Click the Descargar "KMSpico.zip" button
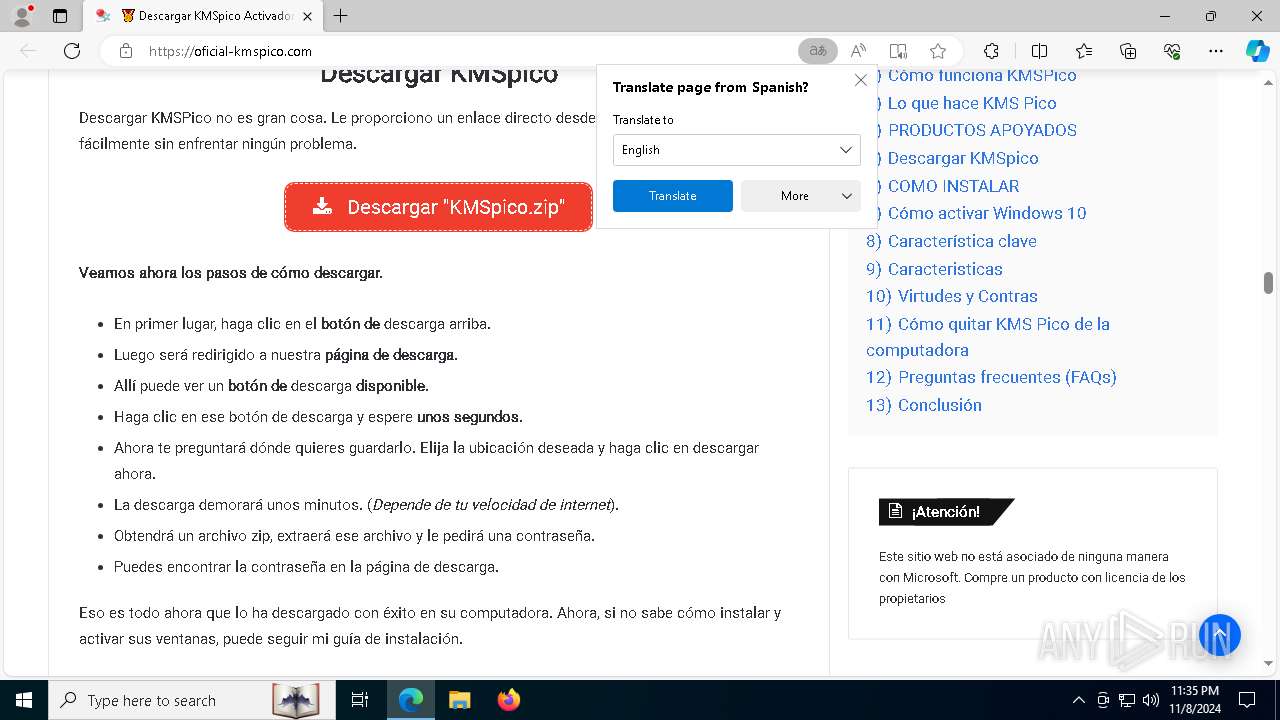This screenshot has height=720, width=1280. tap(439, 207)
